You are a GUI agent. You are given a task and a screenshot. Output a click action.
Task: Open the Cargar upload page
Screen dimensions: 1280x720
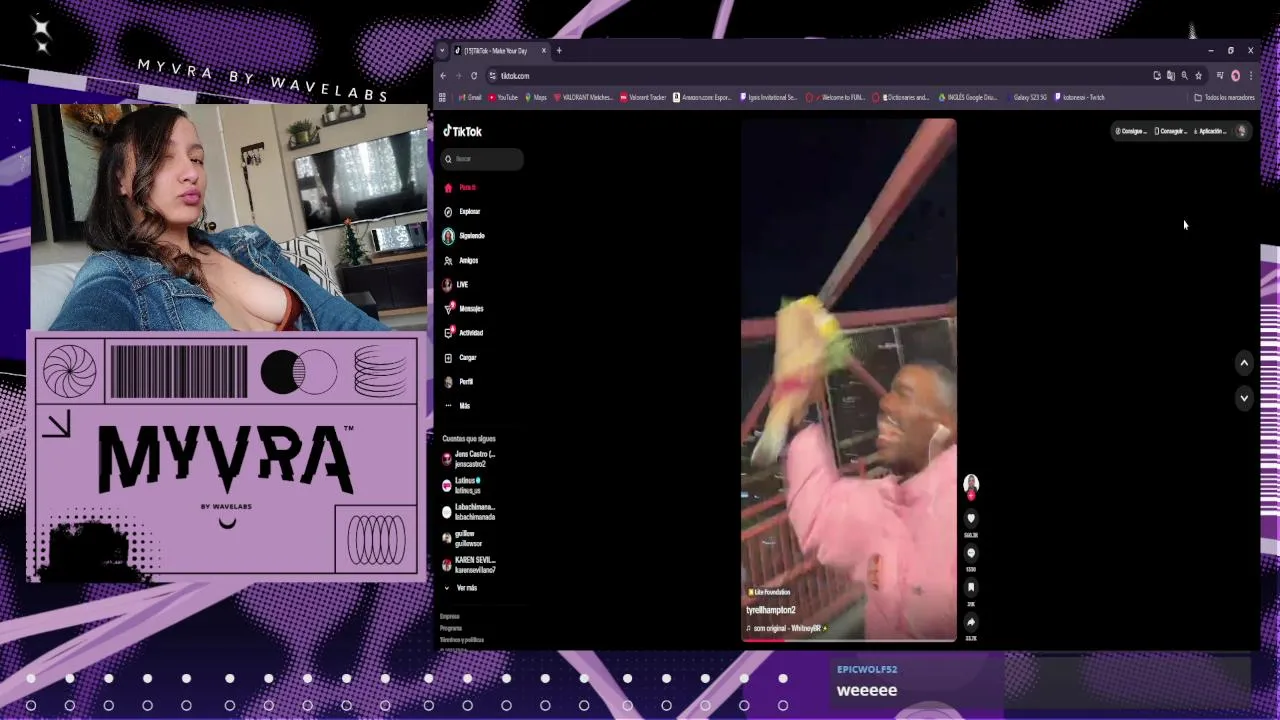(x=460, y=357)
